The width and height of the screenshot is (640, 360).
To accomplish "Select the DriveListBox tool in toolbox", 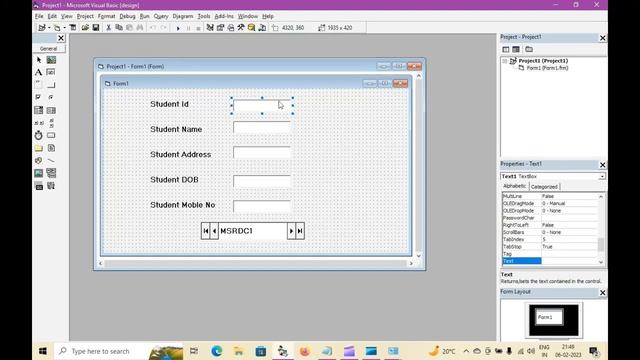I will tap(51, 135).
